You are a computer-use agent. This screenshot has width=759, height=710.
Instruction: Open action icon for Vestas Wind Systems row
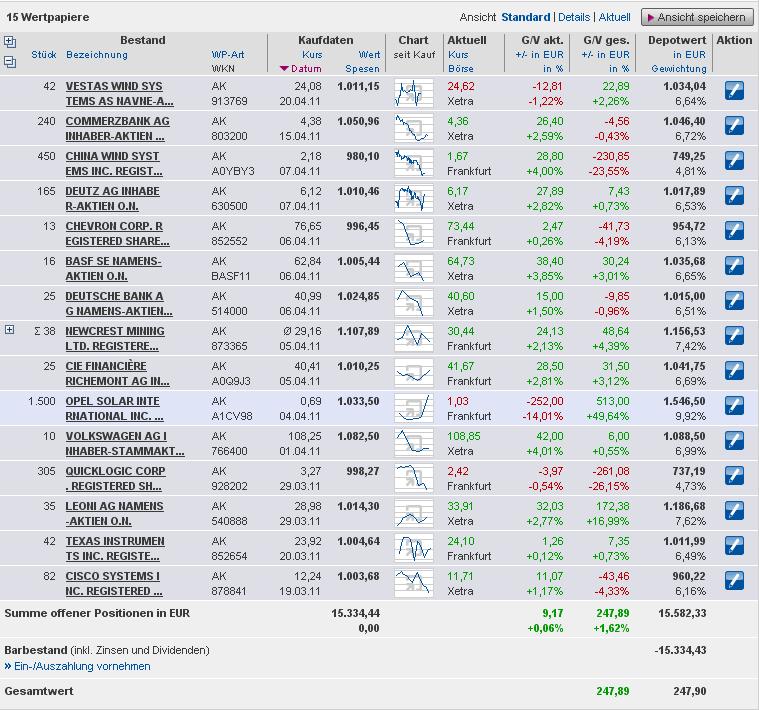pos(734,91)
